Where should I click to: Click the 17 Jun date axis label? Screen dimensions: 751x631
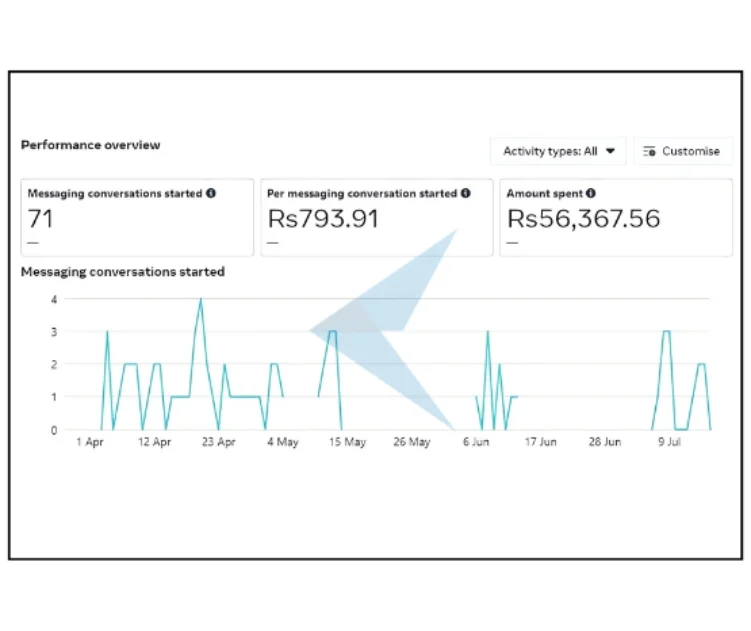540,442
